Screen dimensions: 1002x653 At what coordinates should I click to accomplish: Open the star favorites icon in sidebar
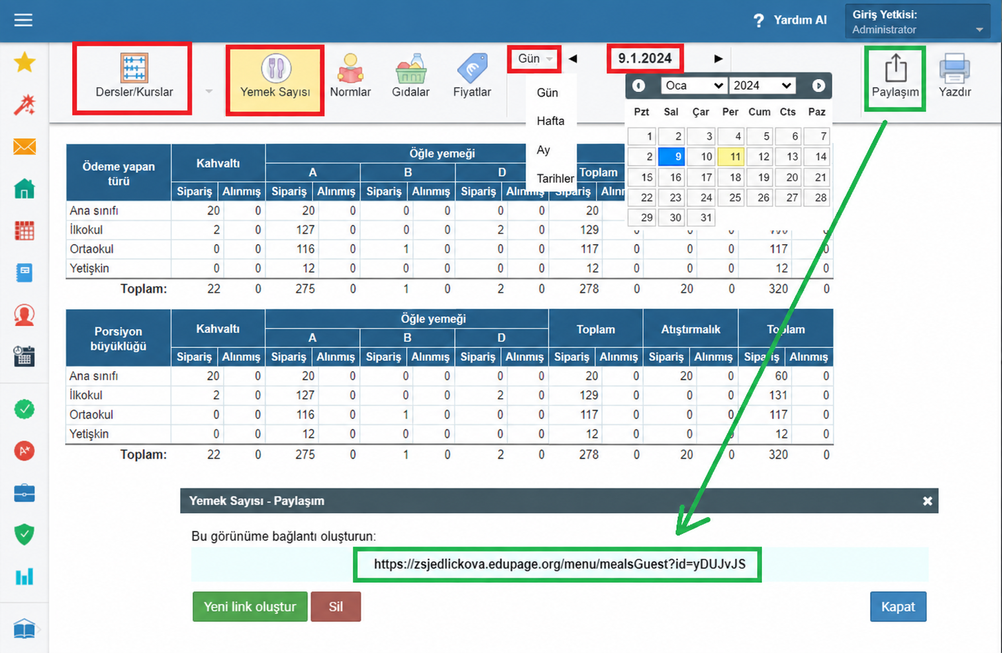24,63
